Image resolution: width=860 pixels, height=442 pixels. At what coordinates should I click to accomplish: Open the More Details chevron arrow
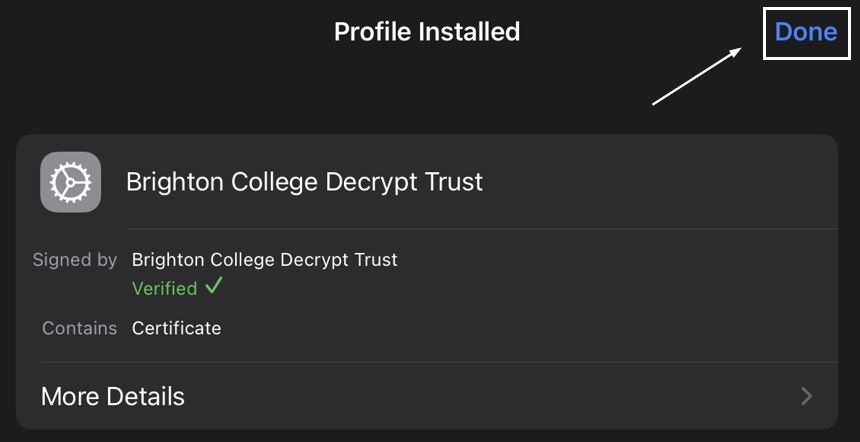click(x=806, y=396)
